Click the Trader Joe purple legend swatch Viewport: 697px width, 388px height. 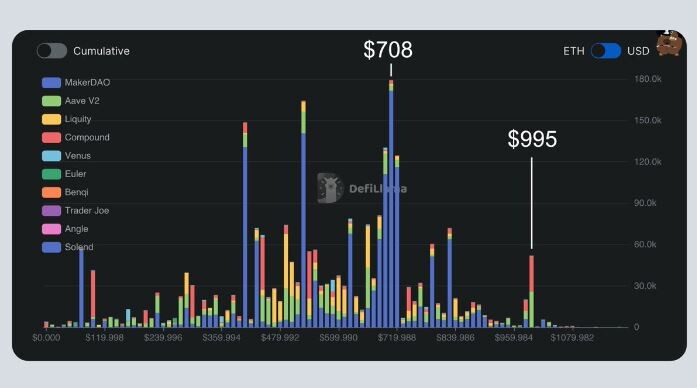tap(51, 210)
